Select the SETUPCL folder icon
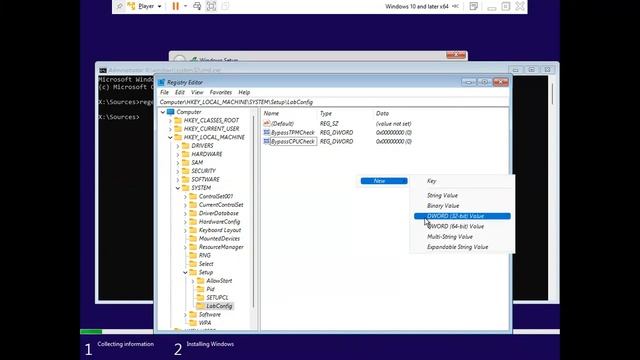The width and height of the screenshot is (640, 360). [200, 298]
